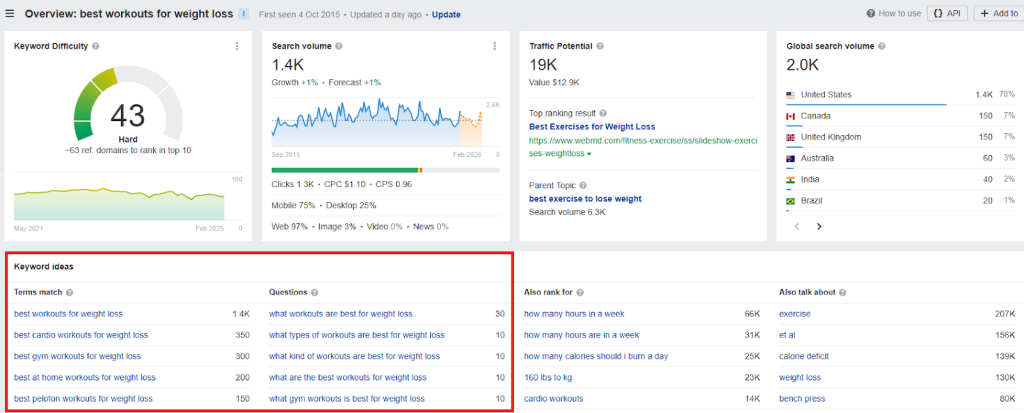1024x413 pixels.
Task: Open the Search volume card three-dot menu
Action: [495, 46]
